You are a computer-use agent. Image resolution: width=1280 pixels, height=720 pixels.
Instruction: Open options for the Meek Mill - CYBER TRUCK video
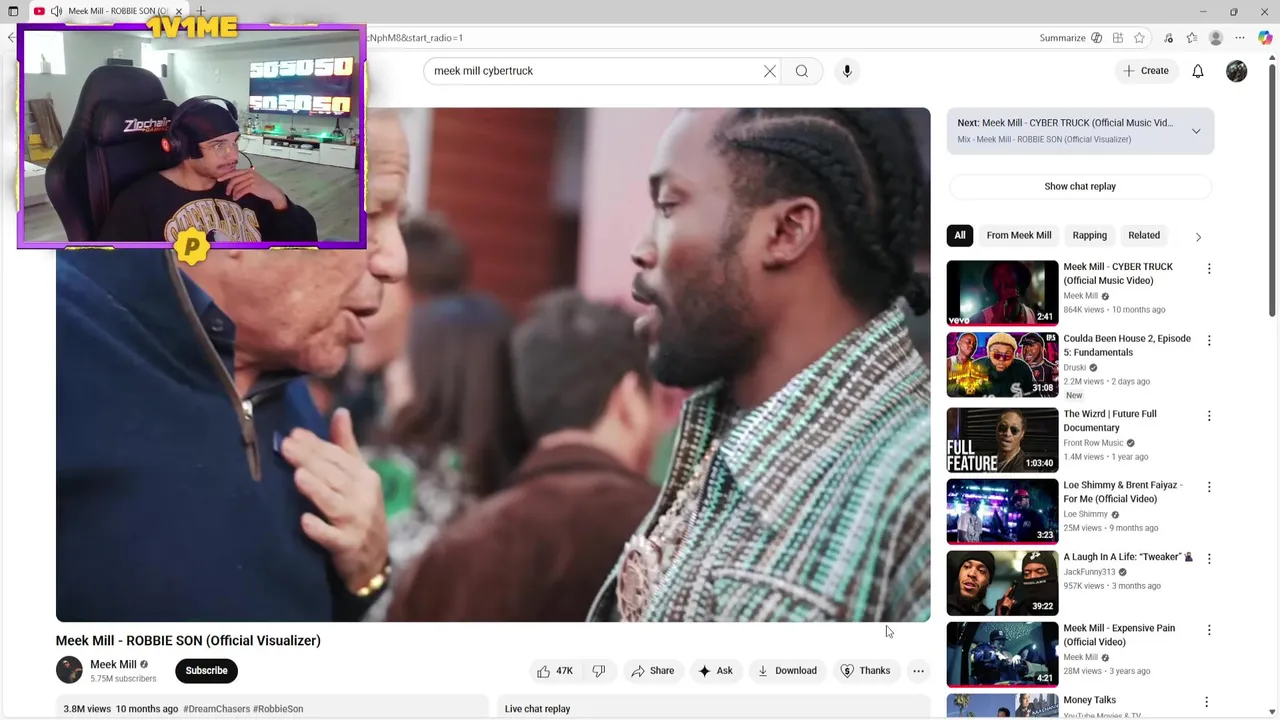[x=1209, y=269]
